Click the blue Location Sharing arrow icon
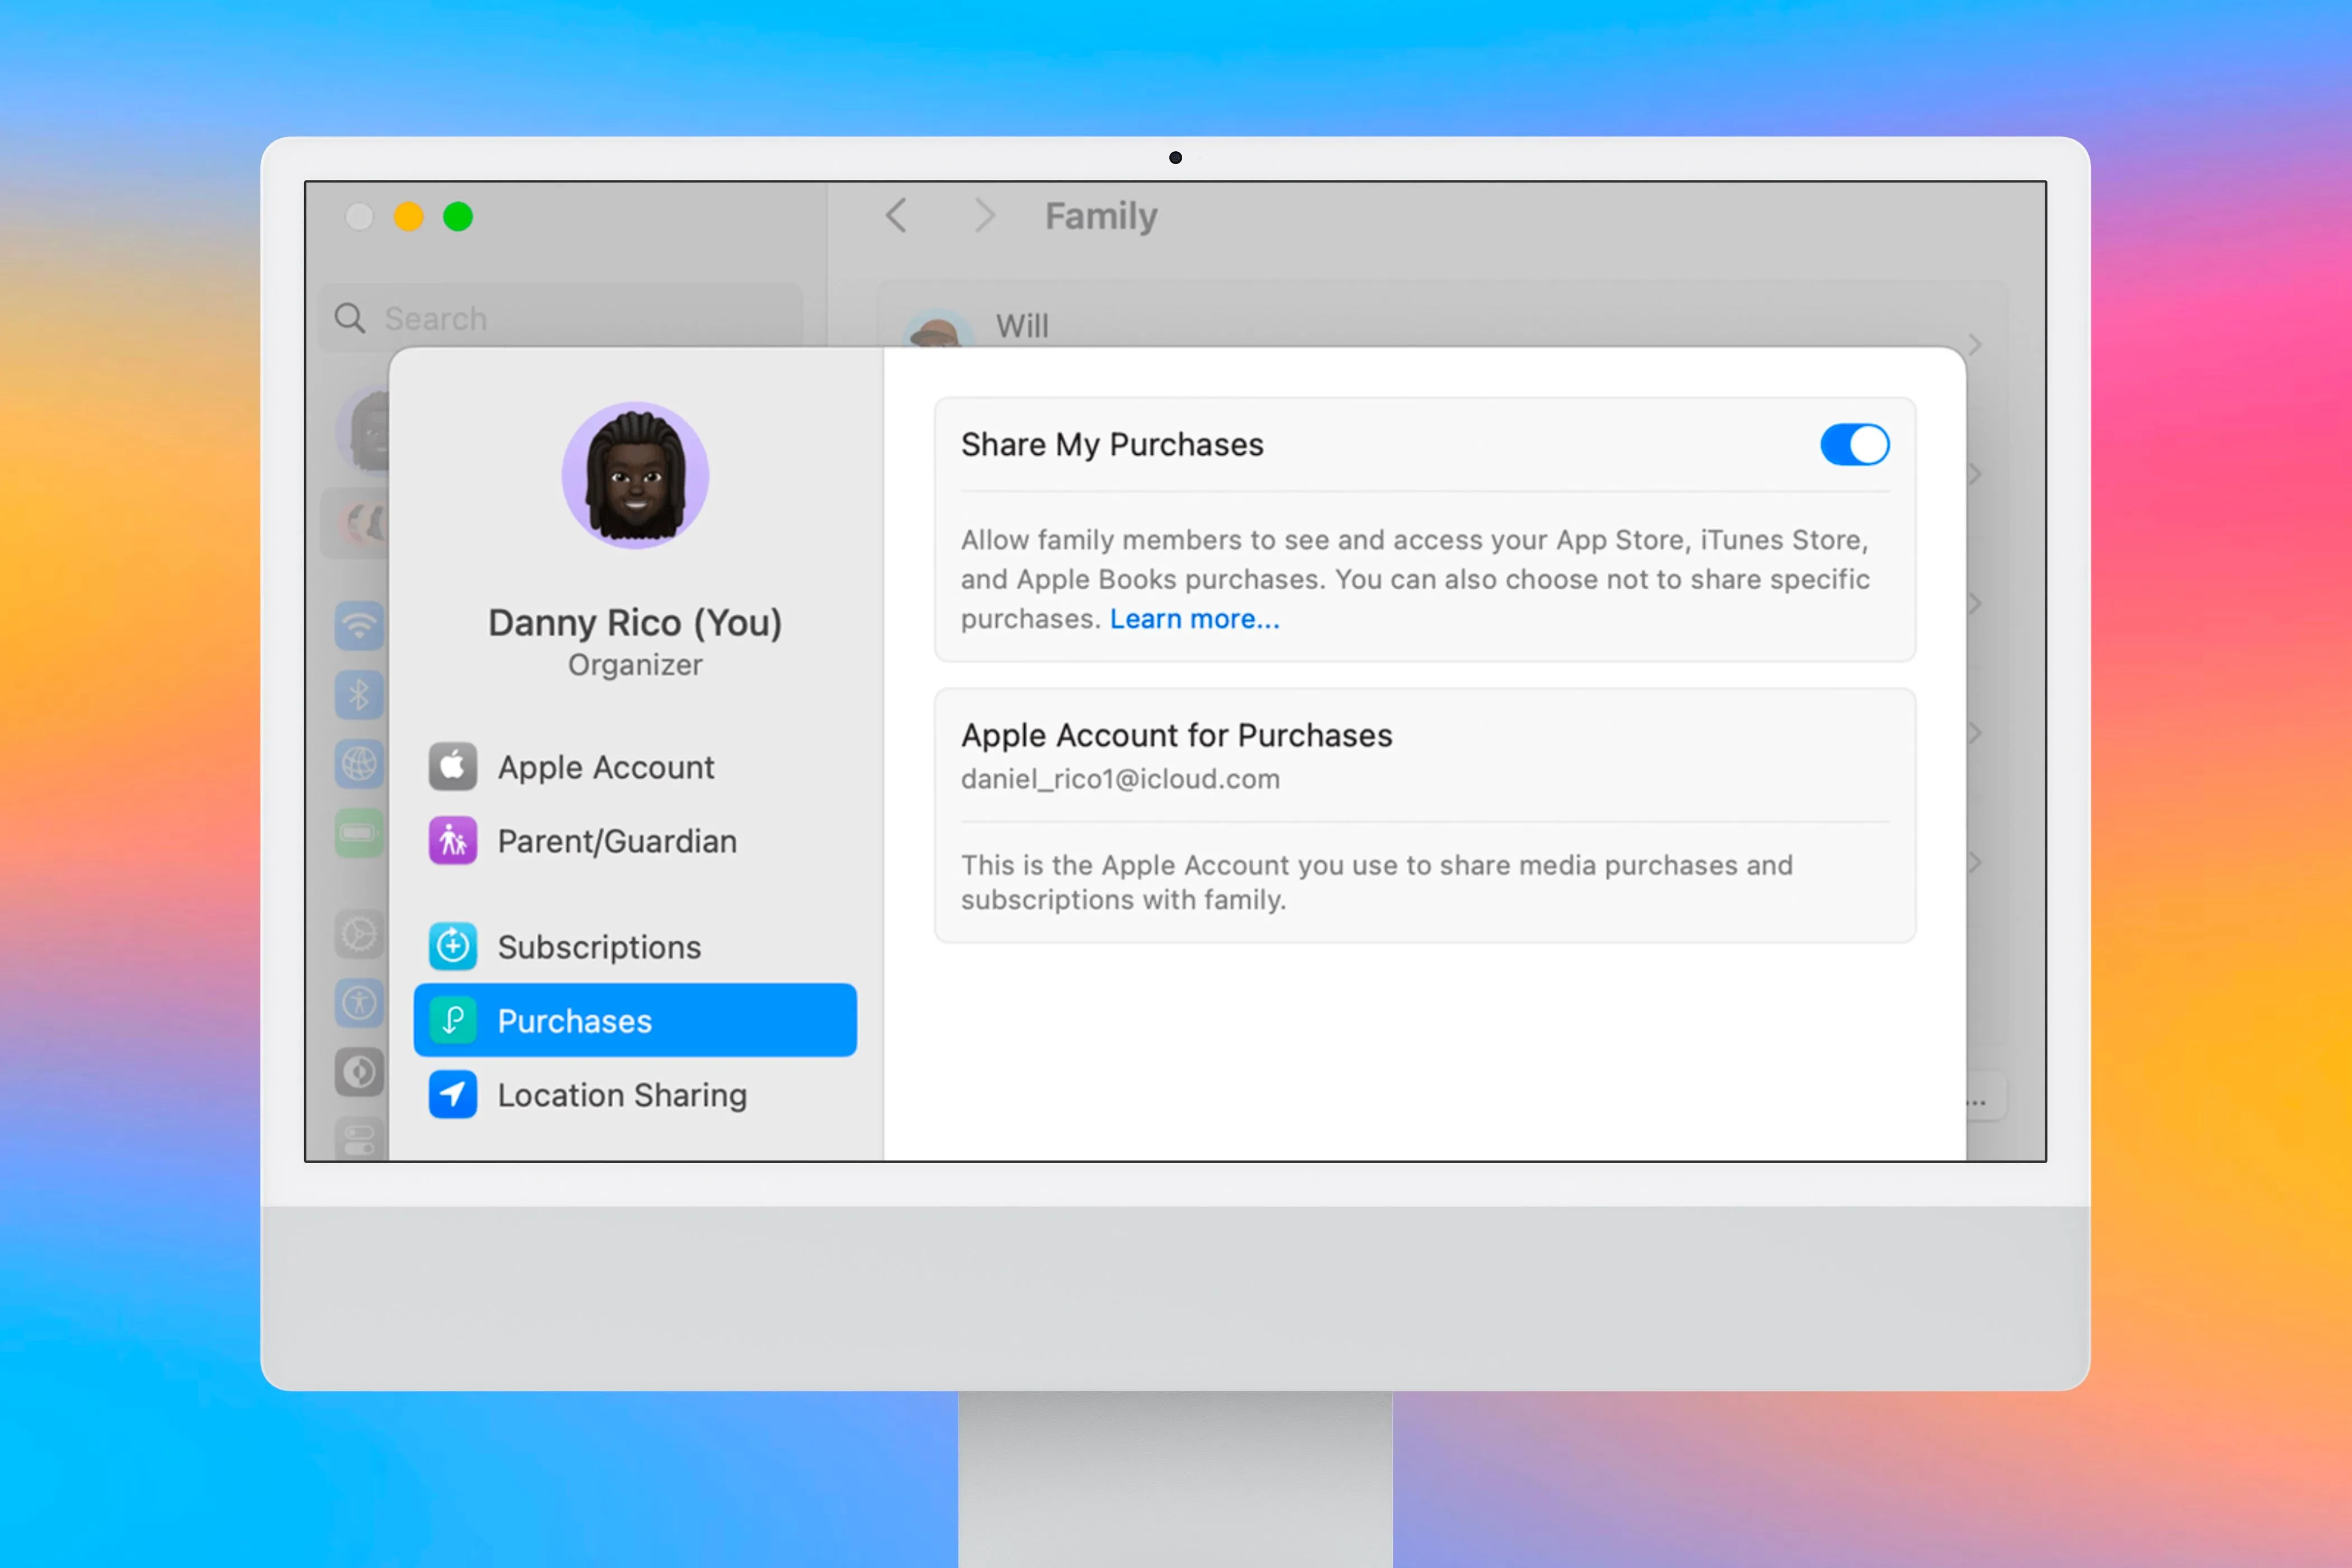 (452, 1094)
